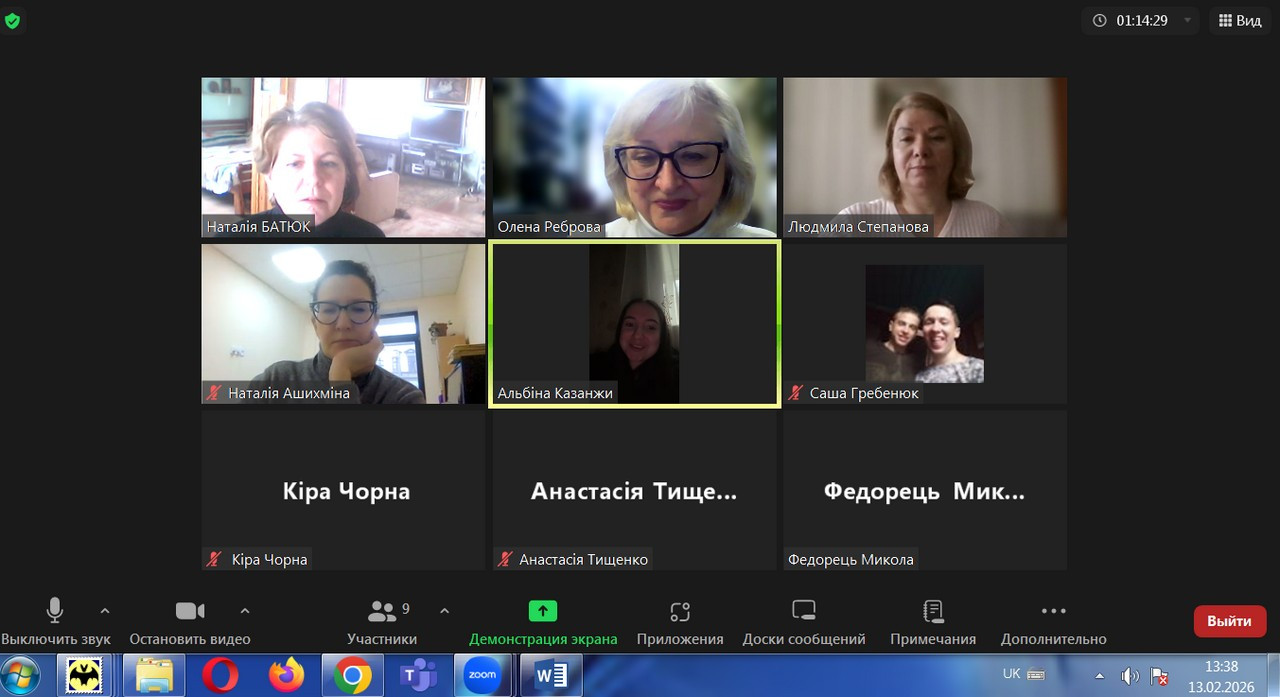1280x697 pixels.
Task: Open Дополнительно more options
Action: (x=1054, y=621)
